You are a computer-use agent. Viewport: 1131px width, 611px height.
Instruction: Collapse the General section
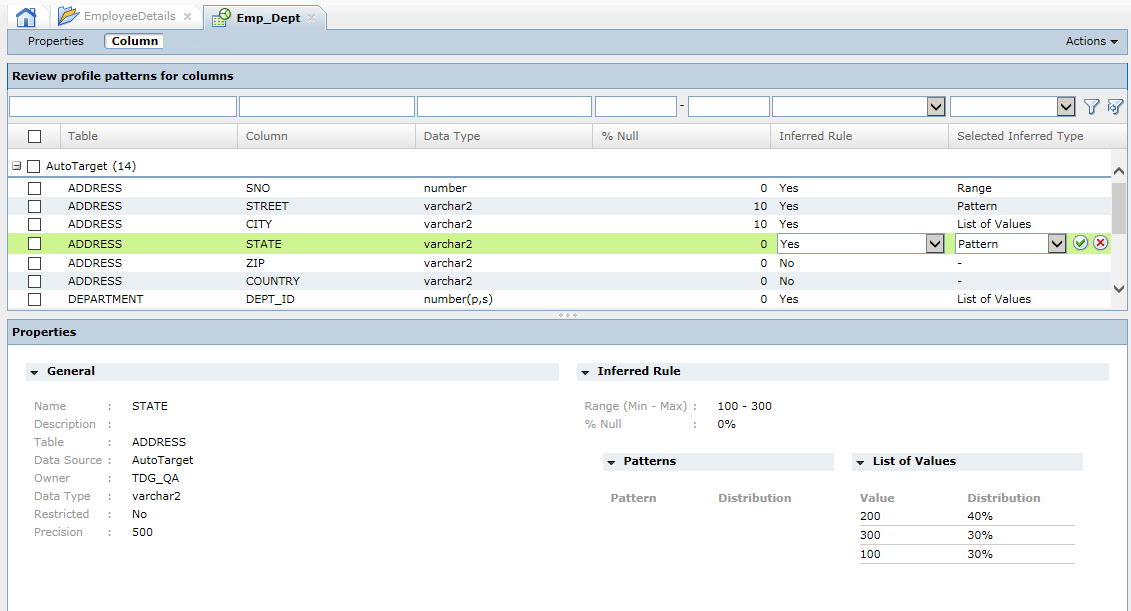click(x=34, y=372)
